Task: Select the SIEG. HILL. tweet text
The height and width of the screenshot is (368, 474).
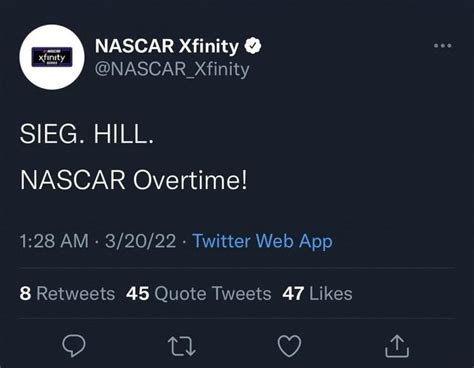Action: coord(87,134)
